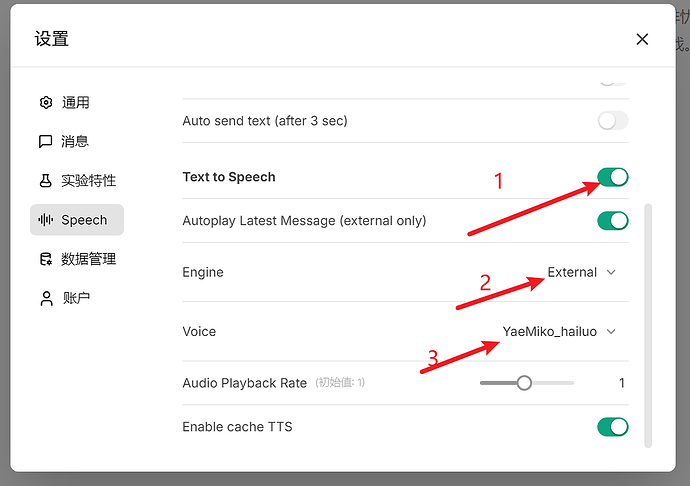Viewport: 690px width, 486px height.
Task: Expand the Engine chevron arrow
Action: coord(611,272)
